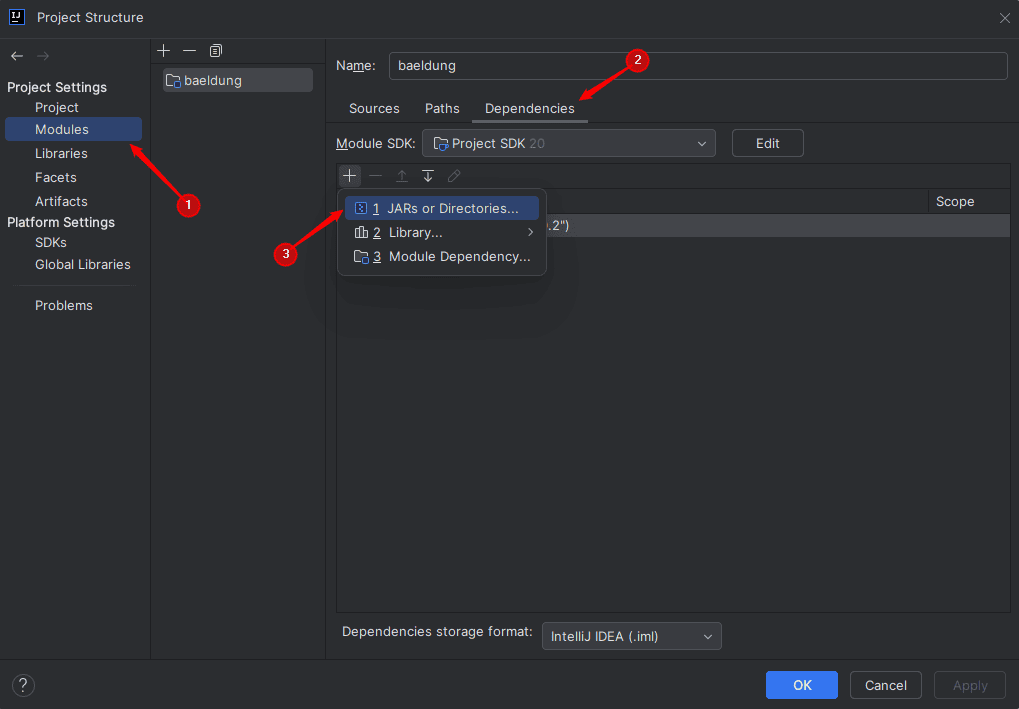This screenshot has height=709, width=1019.
Task: Open Dependencies storage format dropdown
Action: point(632,636)
